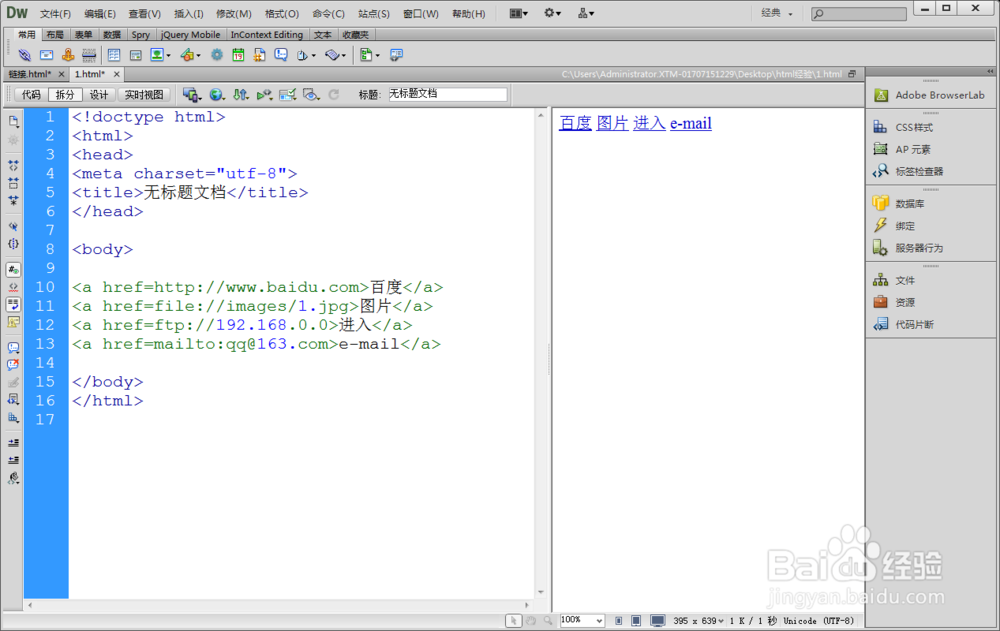The height and width of the screenshot is (631, 1000).
Task: Select desktop size icon in status bar
Action: pos(658,620)
